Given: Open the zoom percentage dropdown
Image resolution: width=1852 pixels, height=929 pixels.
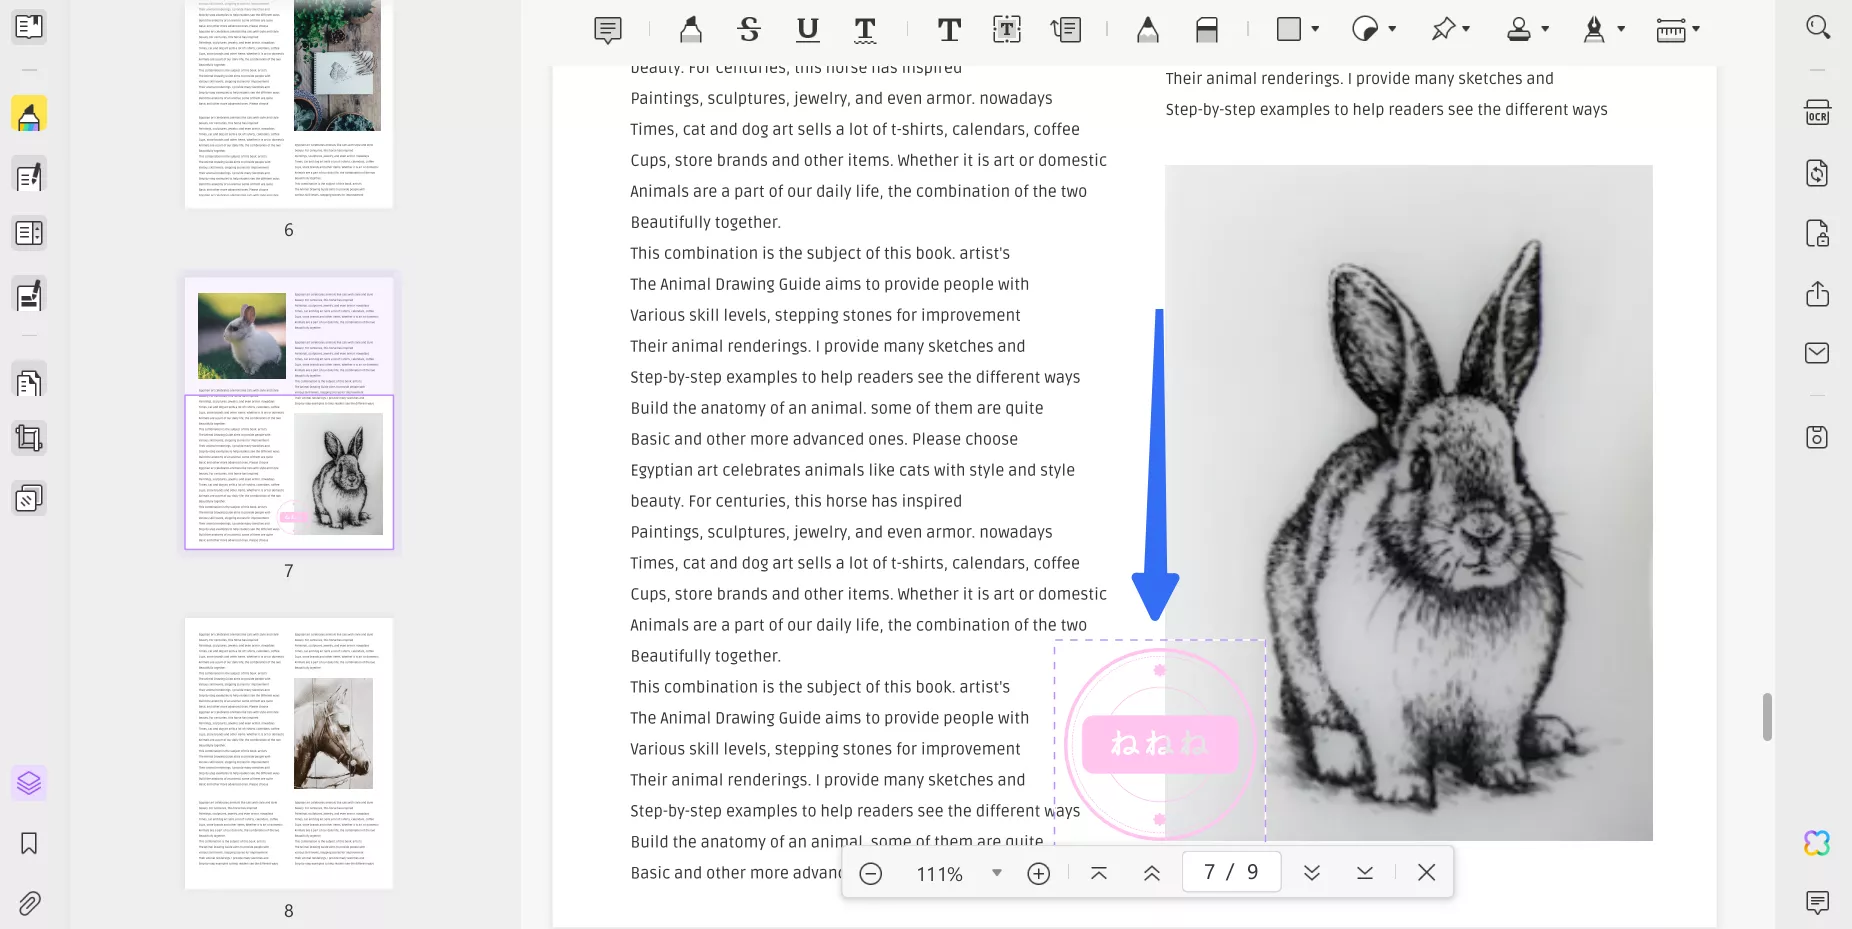Looking at the screenshot, I should pyautogui.click(x=996, y=873).
